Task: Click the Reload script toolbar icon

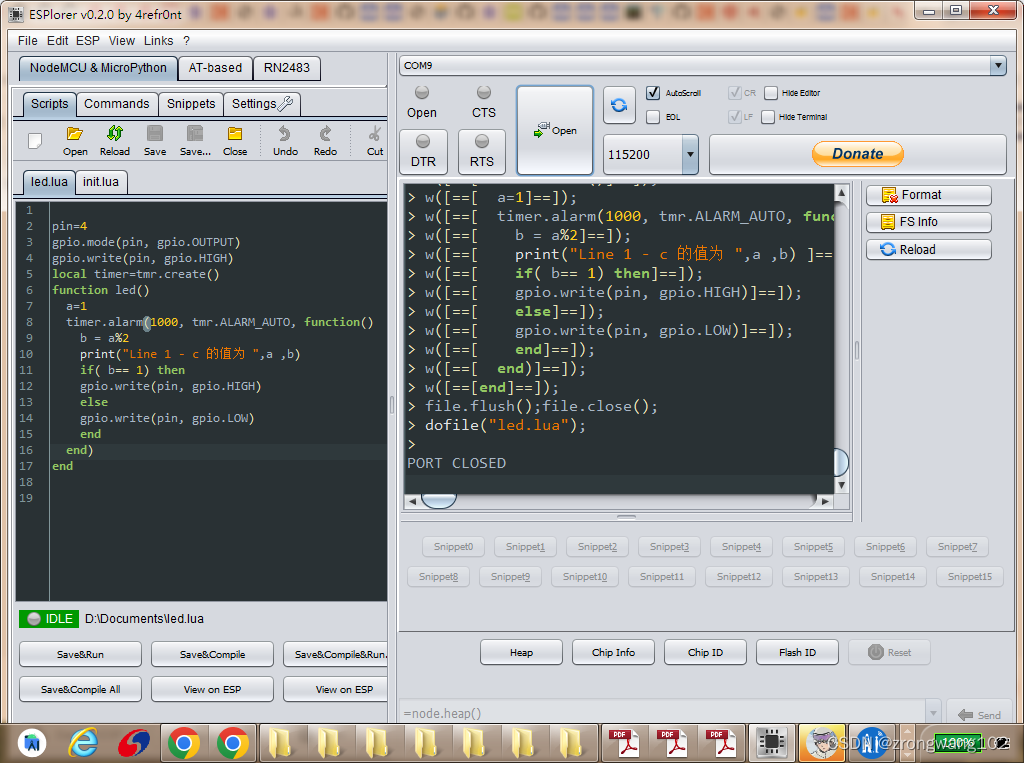Action: [x=115, y=141]
